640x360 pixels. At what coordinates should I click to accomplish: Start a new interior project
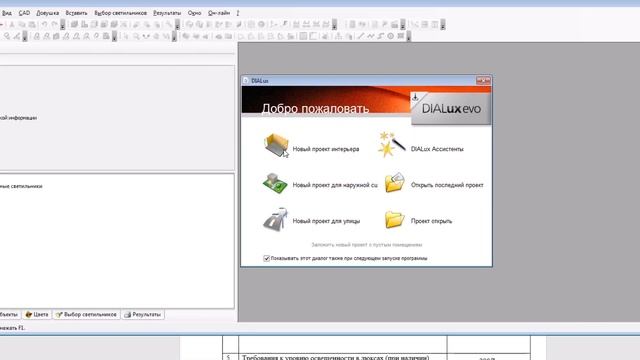pyautogui.click(x=312, y=147)
